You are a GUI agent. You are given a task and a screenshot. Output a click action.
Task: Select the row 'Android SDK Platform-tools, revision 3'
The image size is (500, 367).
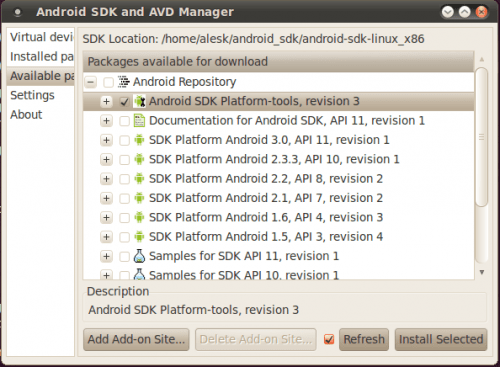(x=278, y=101)
